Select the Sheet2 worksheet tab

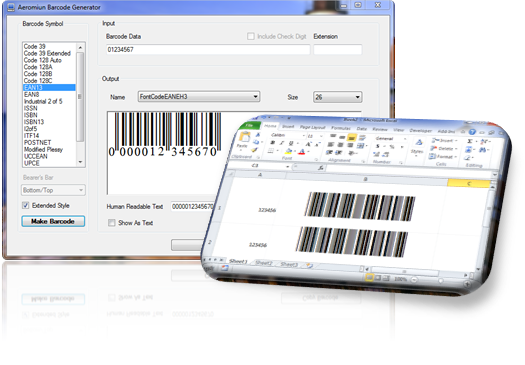click(x=264, y=263)
